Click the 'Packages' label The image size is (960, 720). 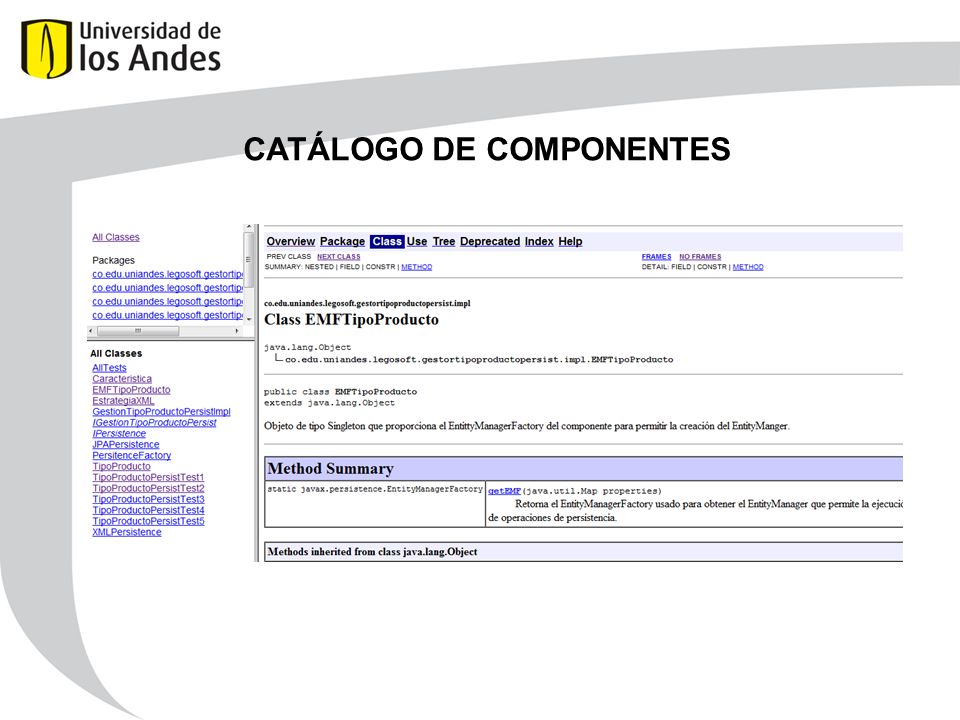pos(113,260)
